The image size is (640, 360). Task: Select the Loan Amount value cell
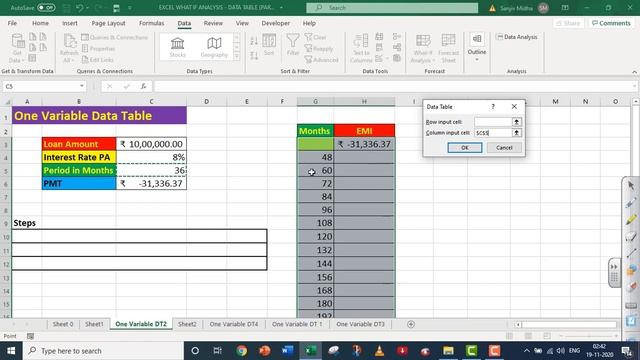pyautogui.click(x=151, y=144)
